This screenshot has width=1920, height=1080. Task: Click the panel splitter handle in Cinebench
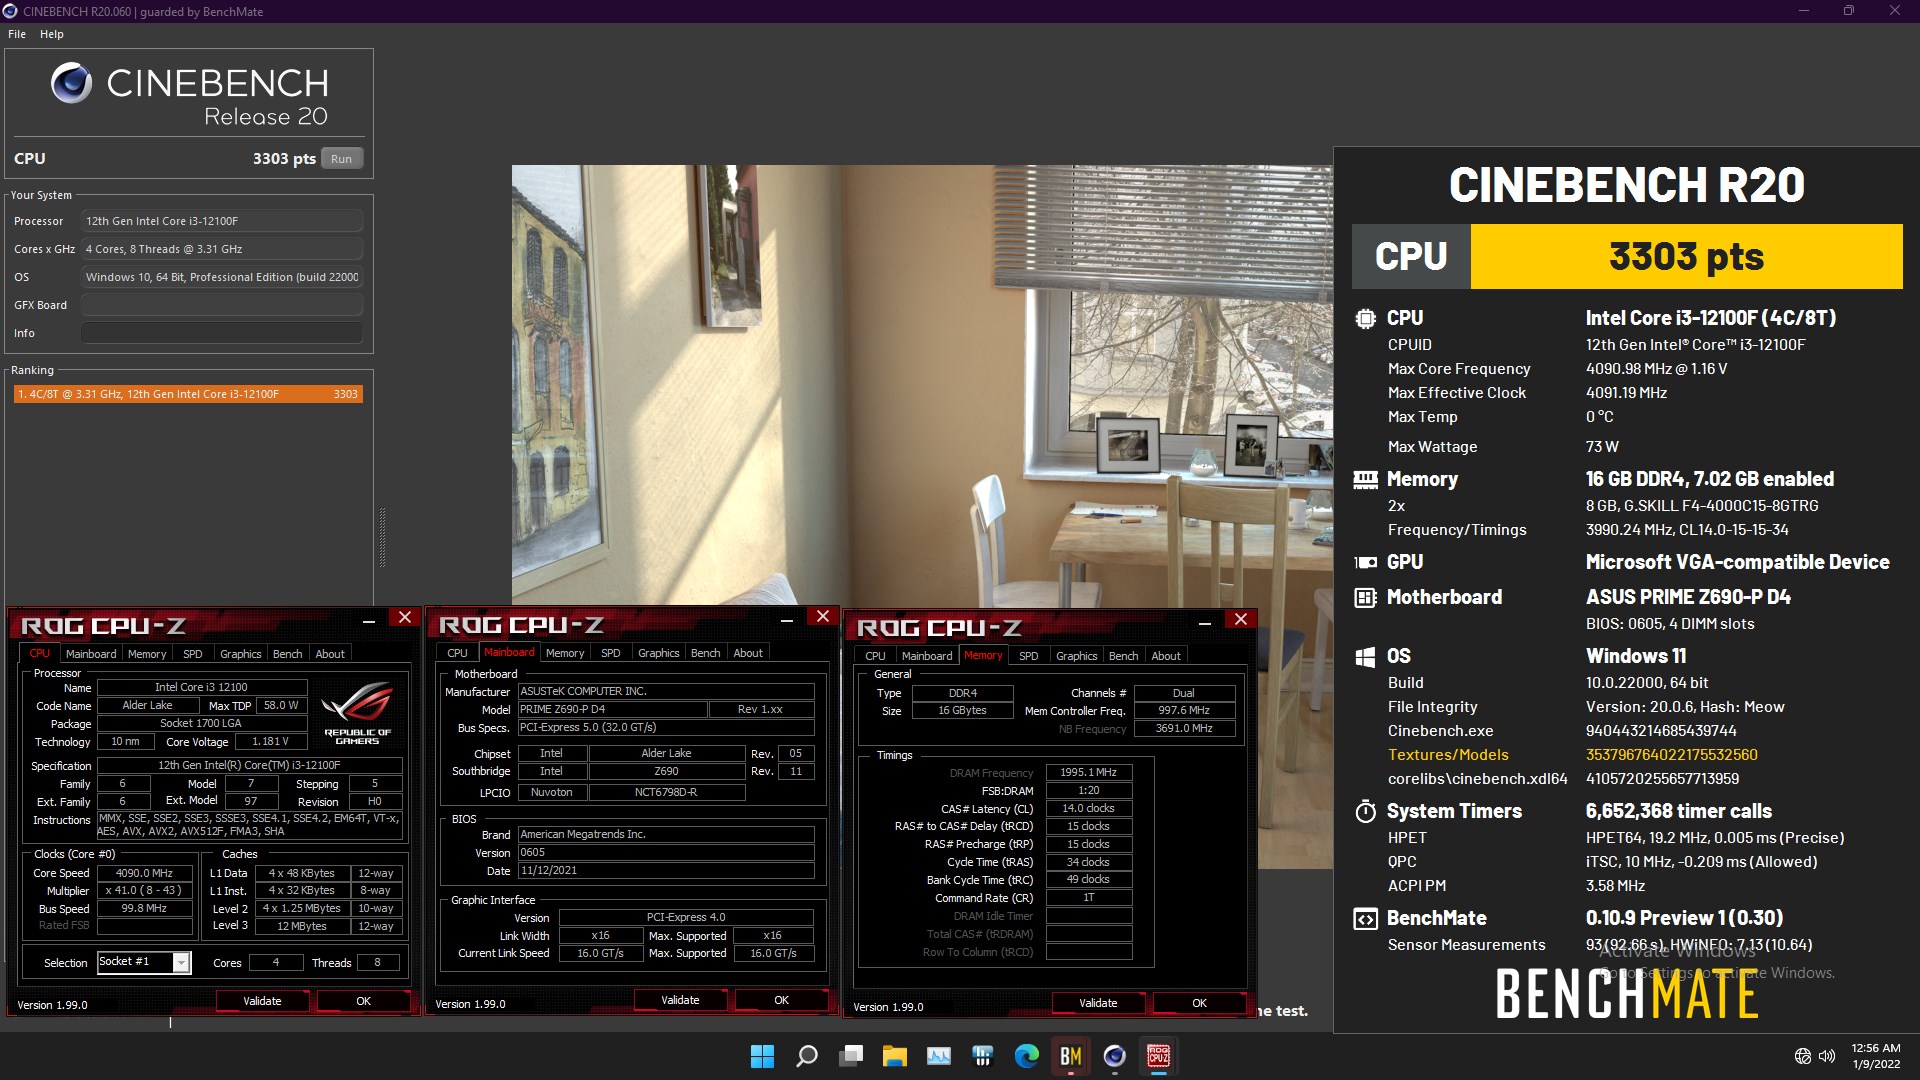pyautogui.click(x=382, y=537)
